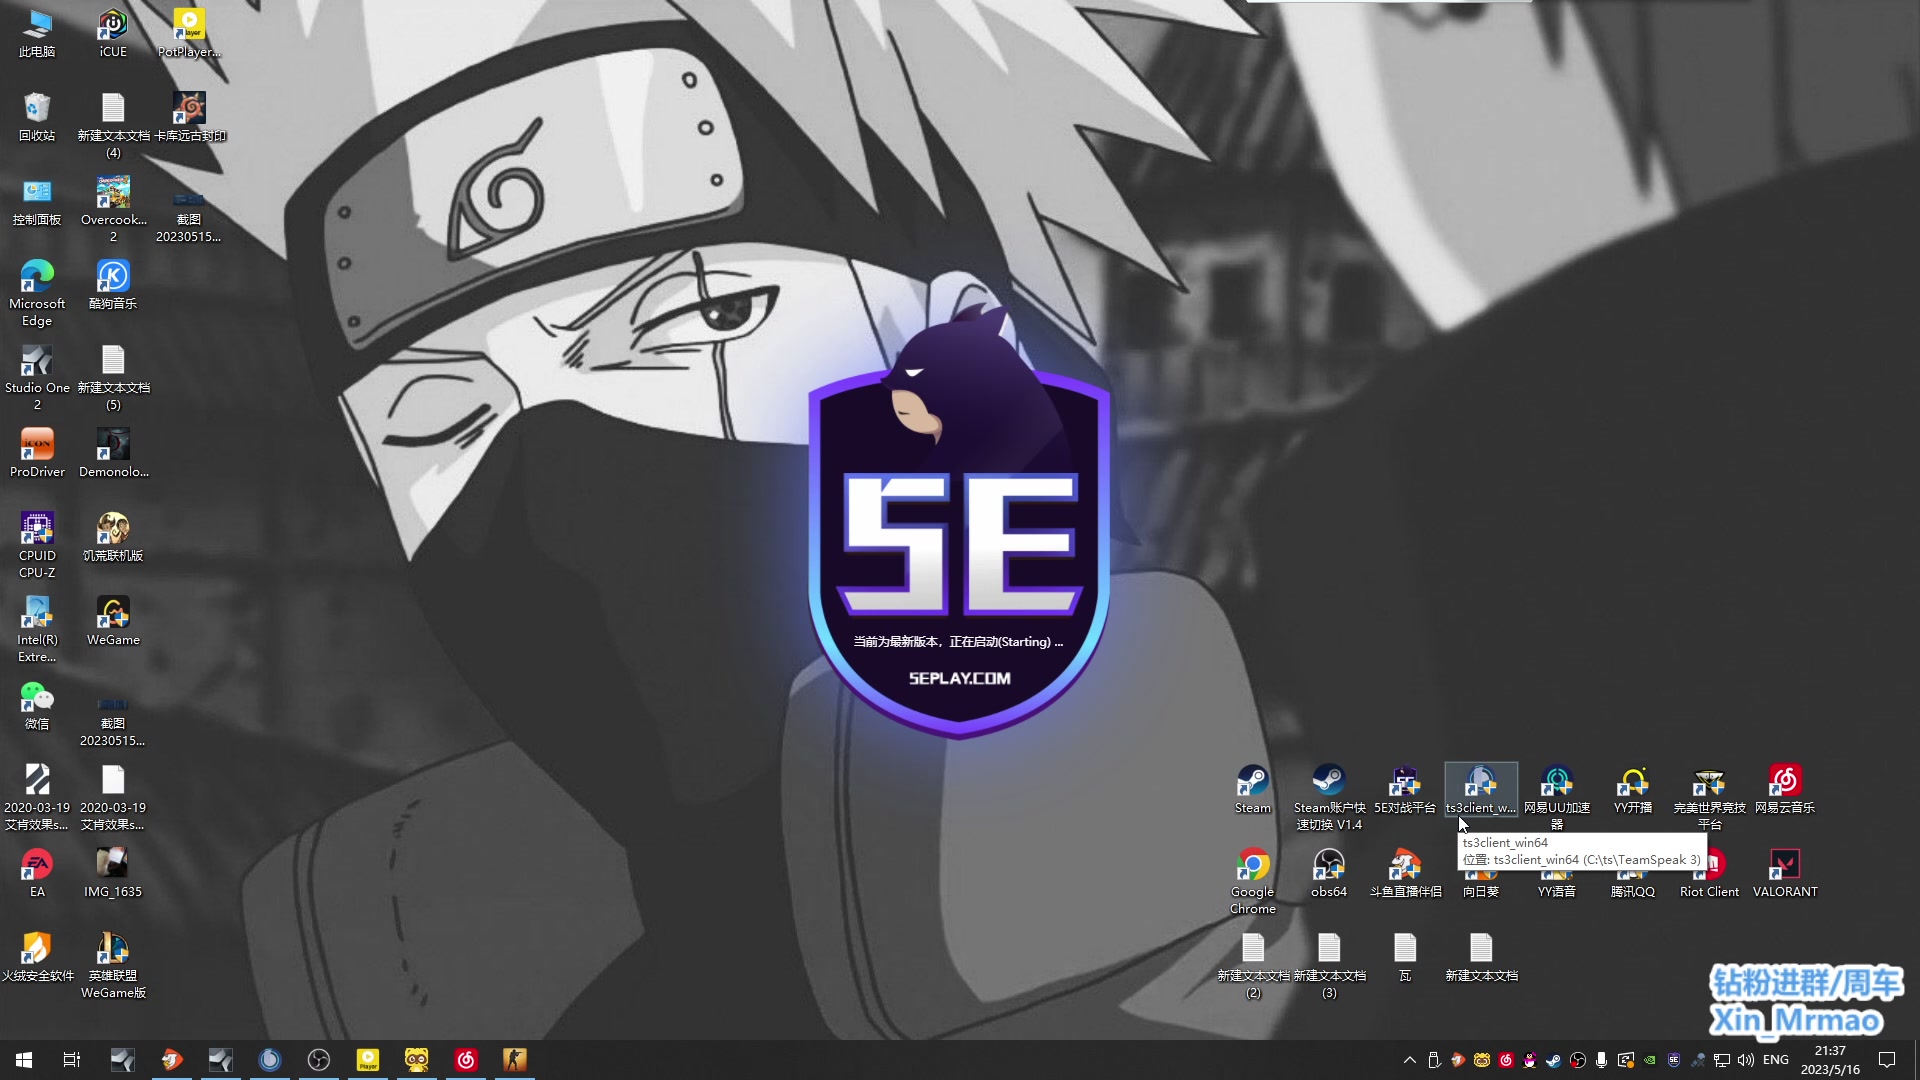This screenshot has width=1920, height=1080.
Task: Launch Riot Client from the desktop
Action: point(1709,873)
